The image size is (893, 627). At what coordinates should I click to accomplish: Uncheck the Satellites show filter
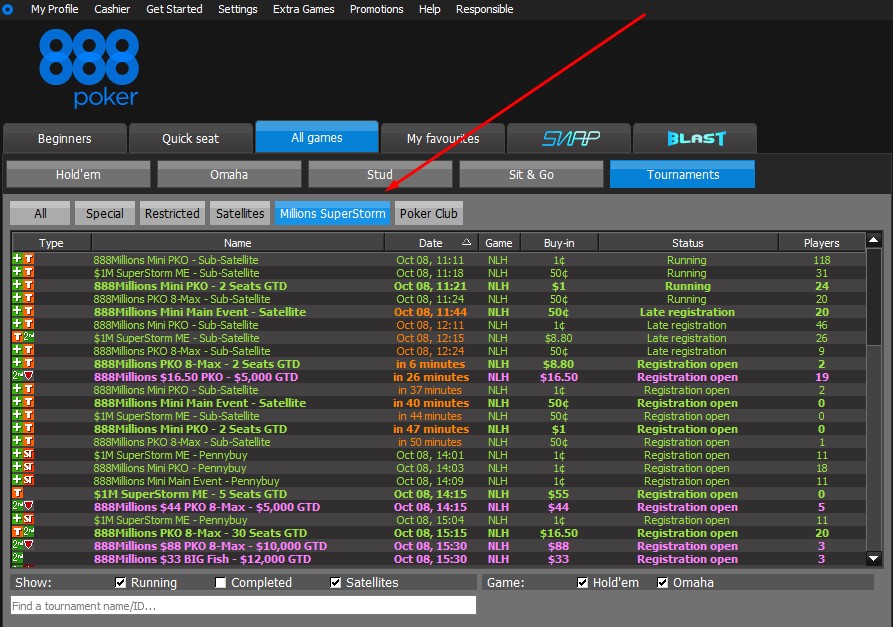tap(335, 582)
